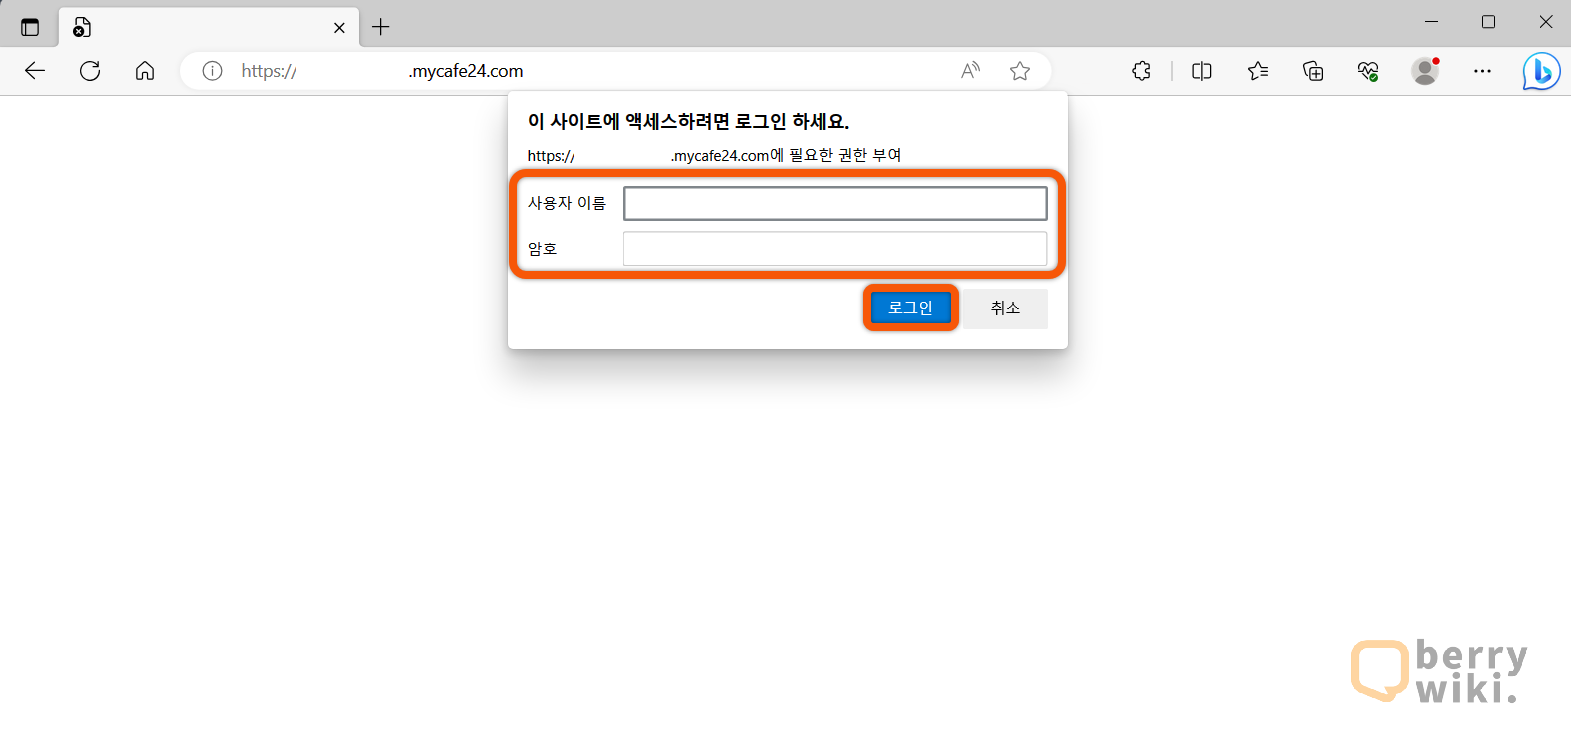This screenshot has height=732, width=1571.
Task: Close the current browser tab
Action: (339, 28)
